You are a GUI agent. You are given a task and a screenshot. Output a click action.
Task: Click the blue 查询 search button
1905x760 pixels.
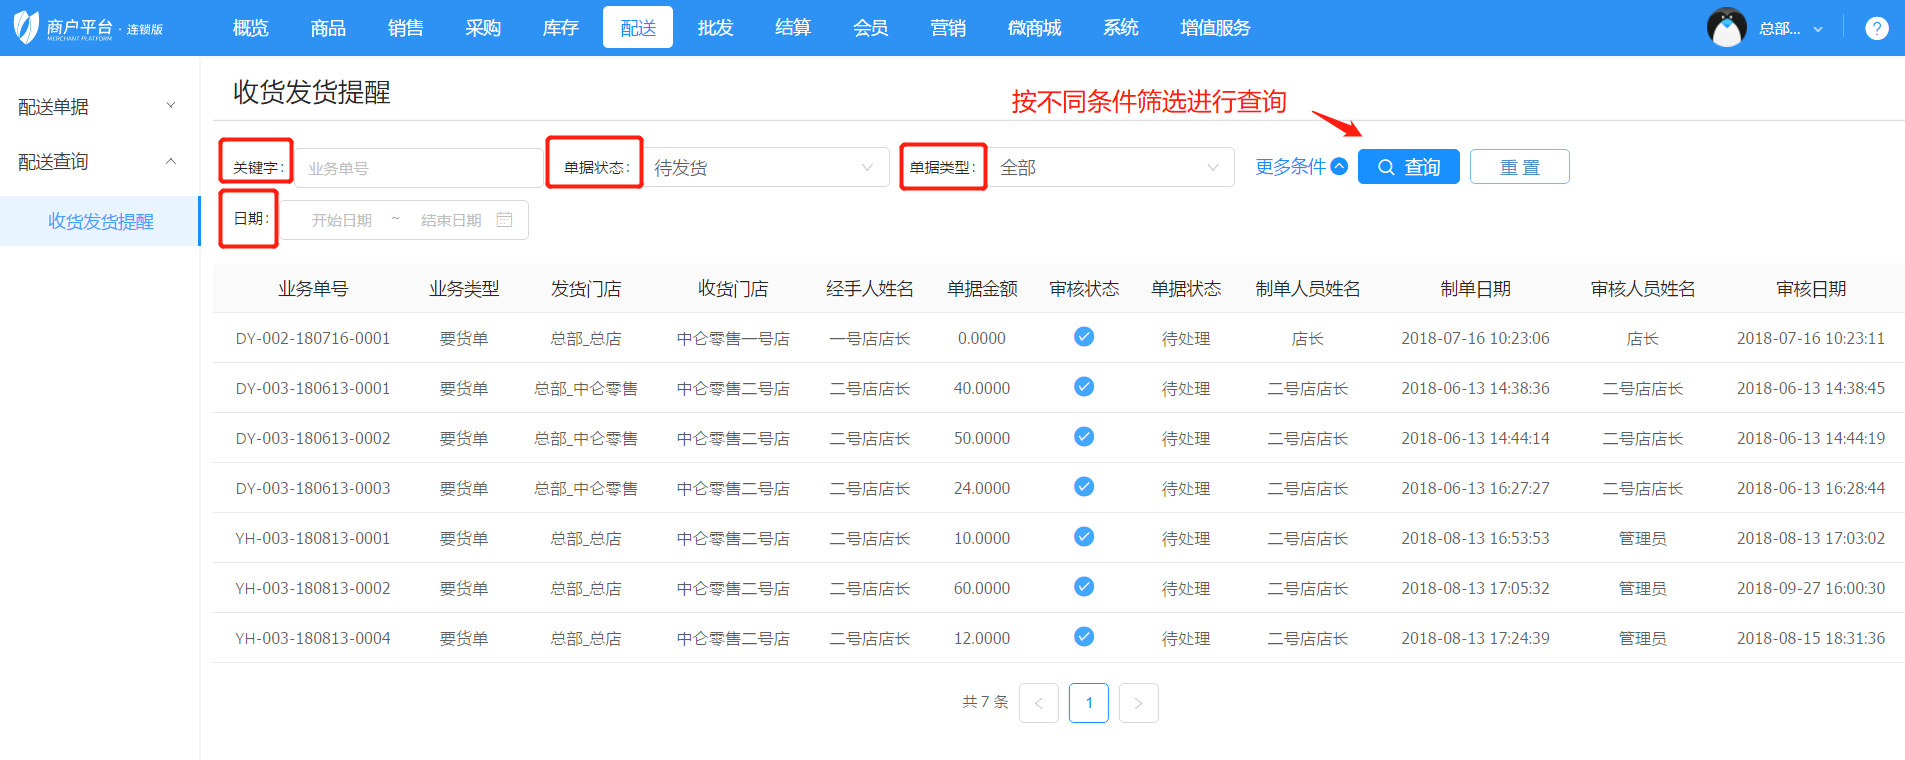click(1408, 167)
